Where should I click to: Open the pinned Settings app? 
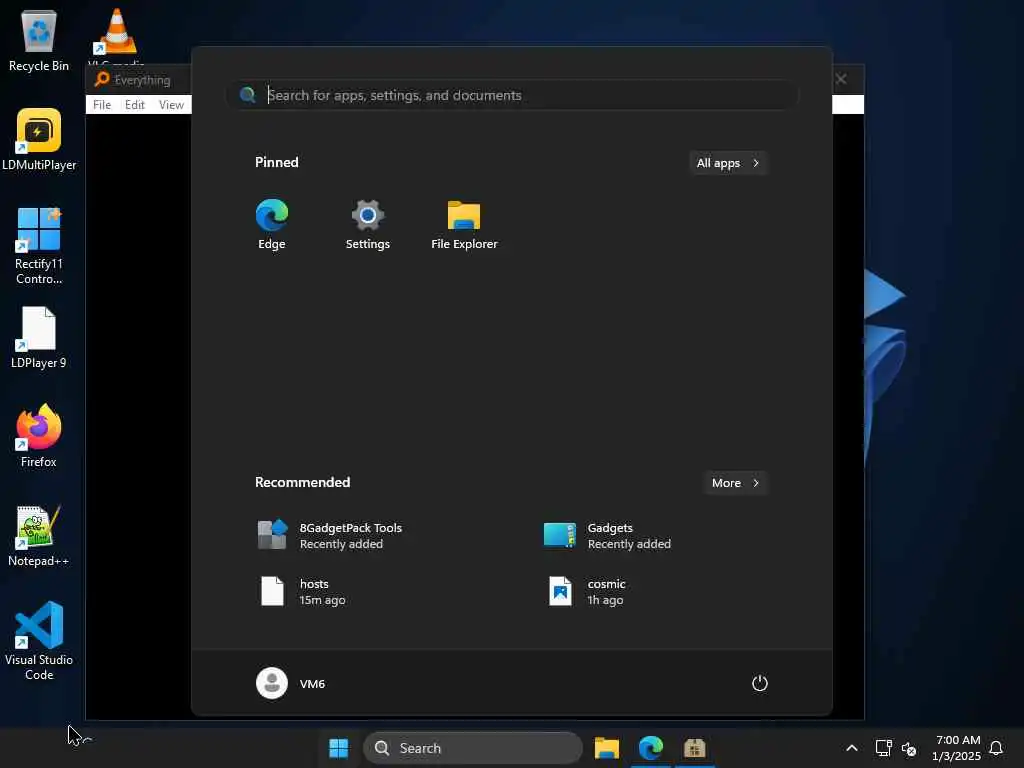368,224
